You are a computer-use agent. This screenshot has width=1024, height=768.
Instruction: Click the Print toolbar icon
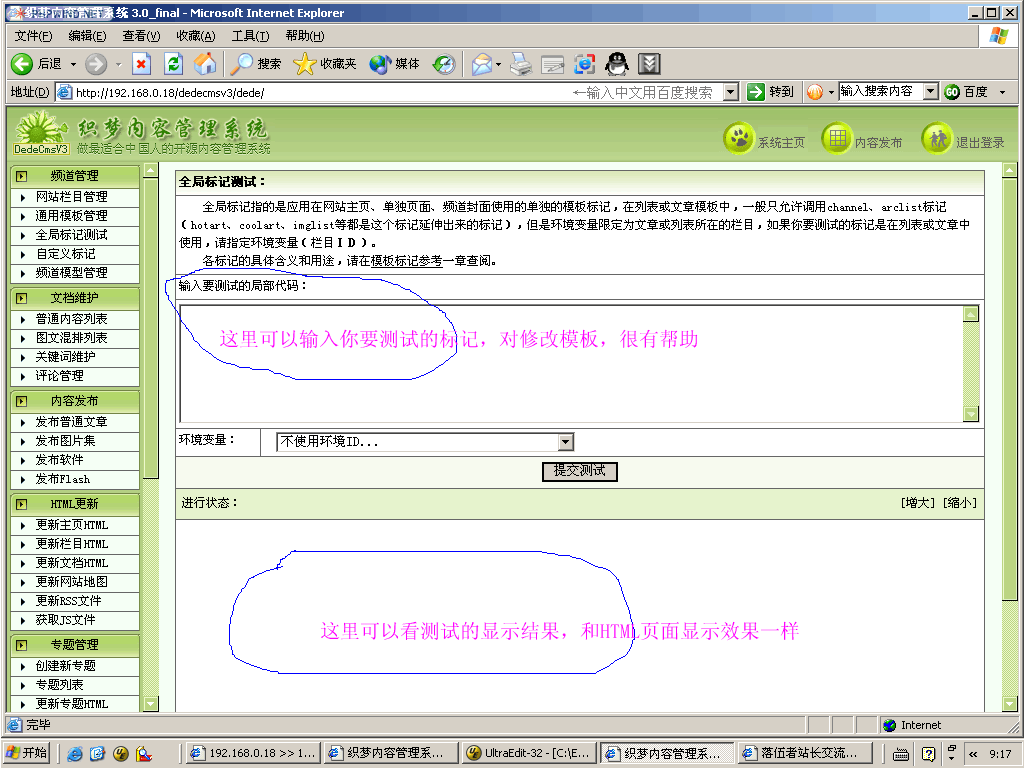point(520,64)
